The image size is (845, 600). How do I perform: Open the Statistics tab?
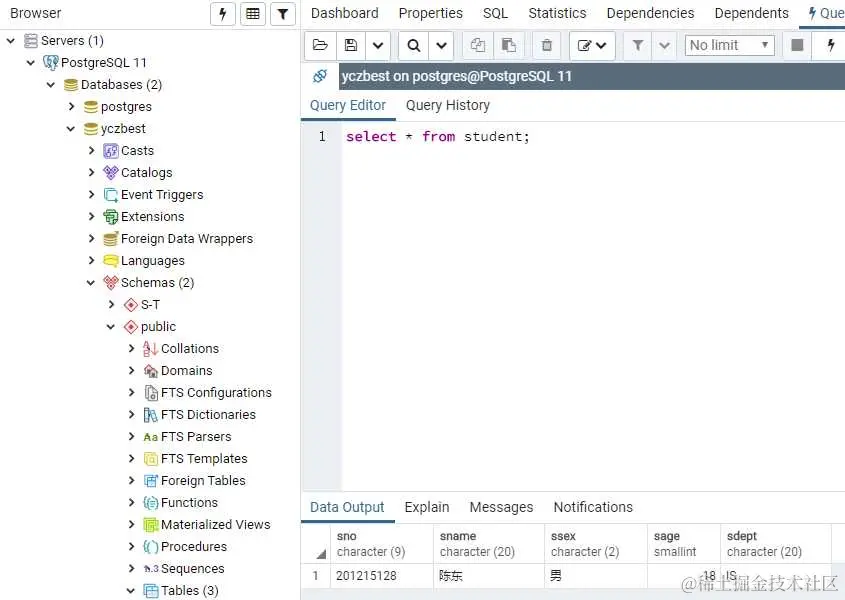[557, 13]
